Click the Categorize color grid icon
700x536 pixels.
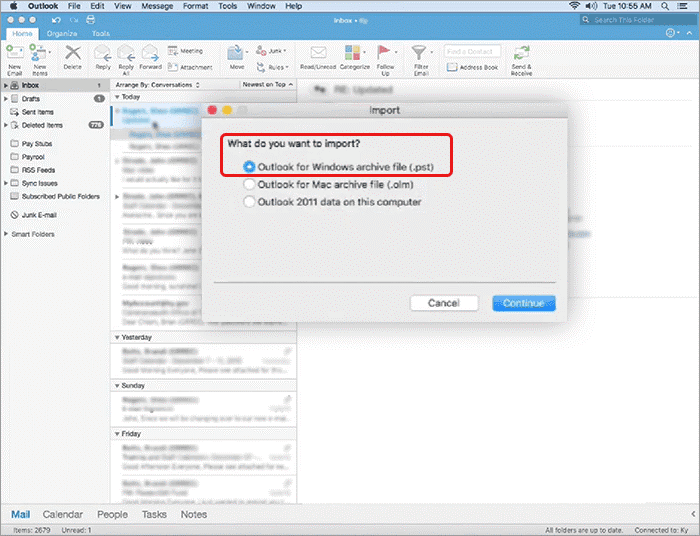click(x=352, y=53)
